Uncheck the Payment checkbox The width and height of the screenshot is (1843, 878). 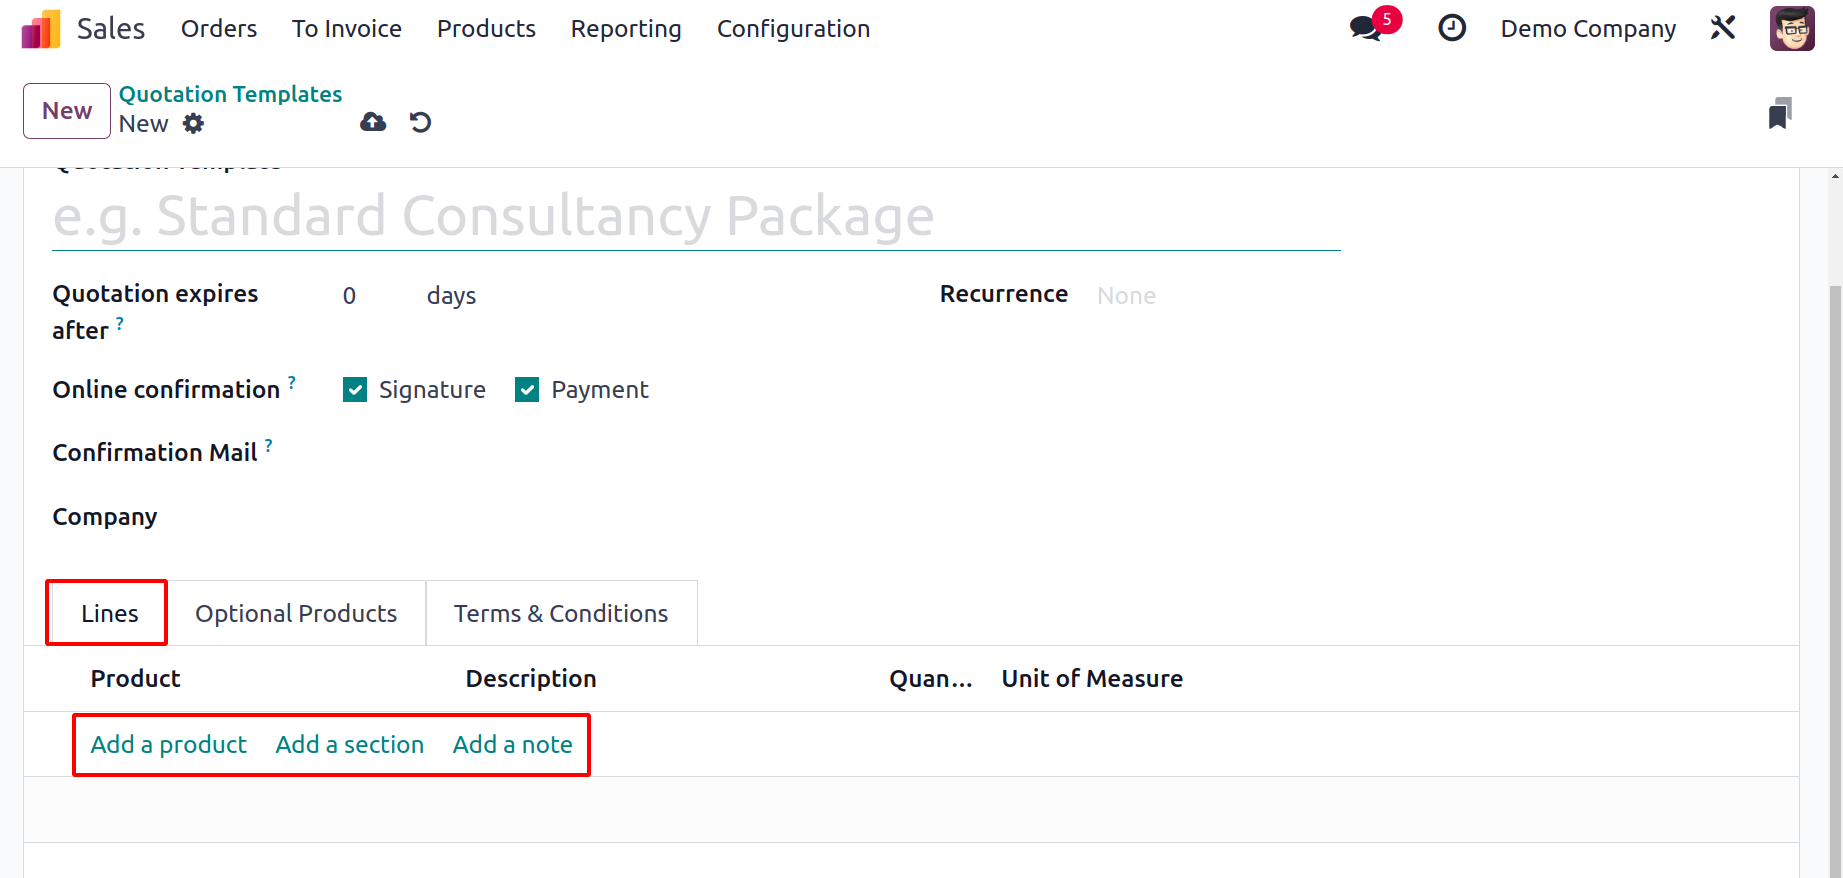(x=527, y=390)
